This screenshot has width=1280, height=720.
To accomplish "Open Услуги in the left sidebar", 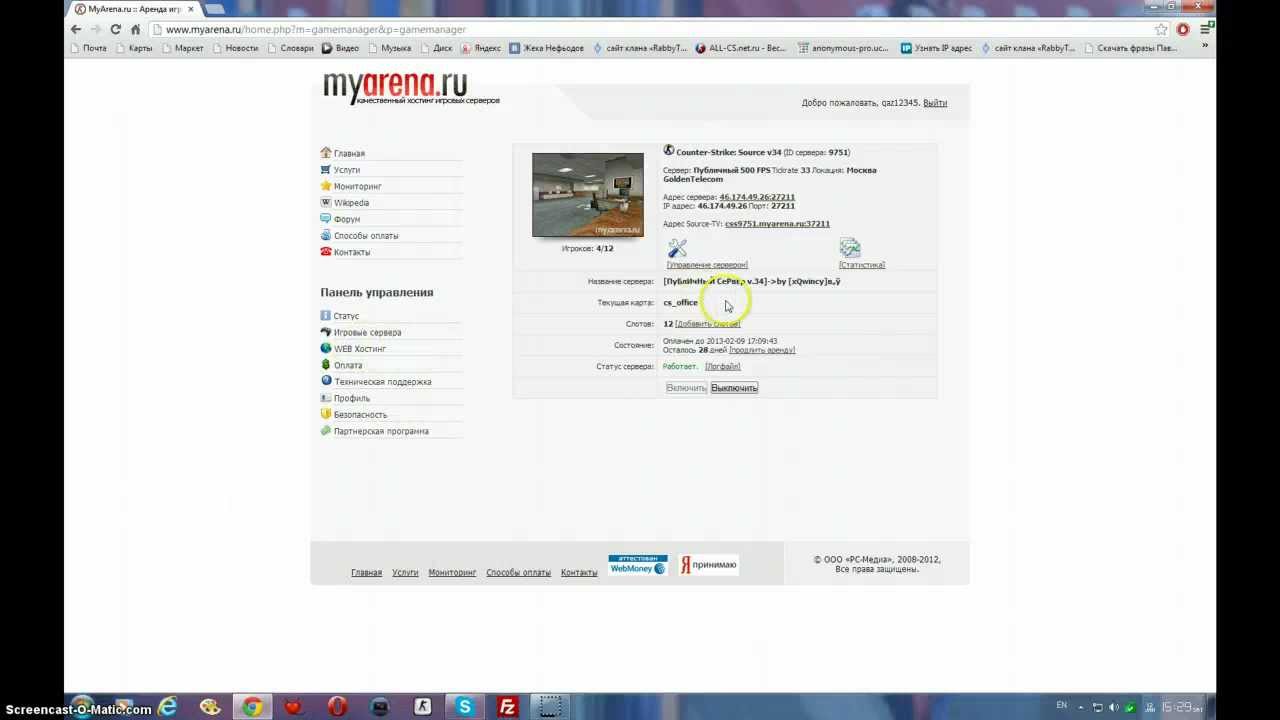I will pos(347,170).
